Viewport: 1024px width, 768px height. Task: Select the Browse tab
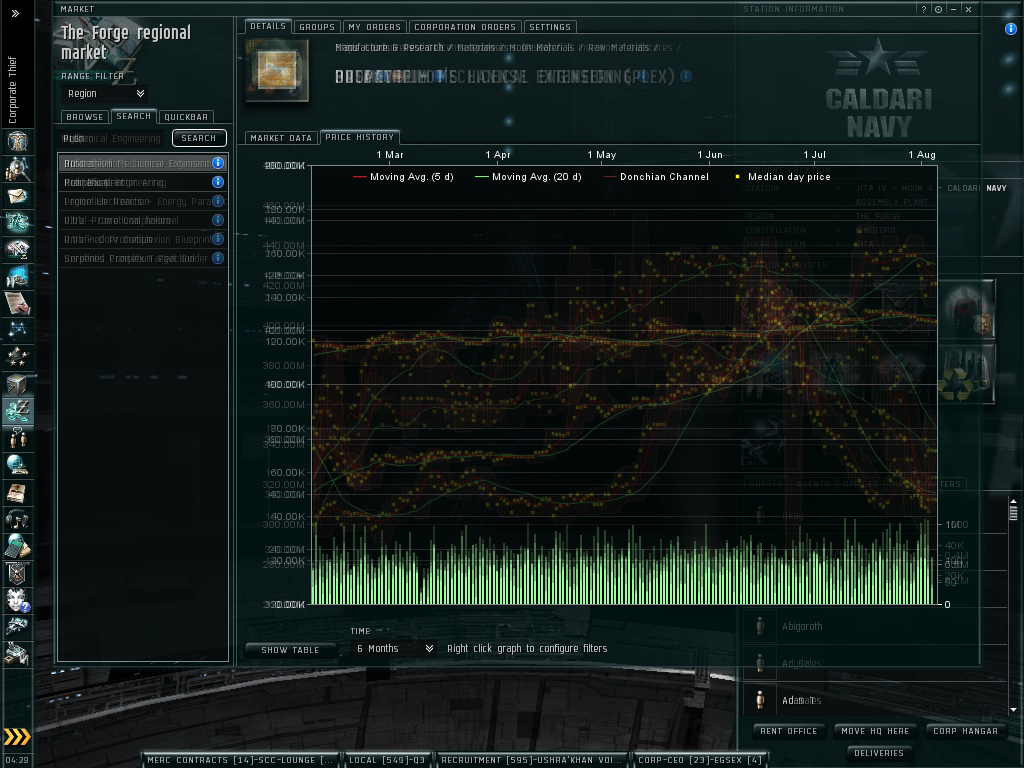click(x=85, y=117)
